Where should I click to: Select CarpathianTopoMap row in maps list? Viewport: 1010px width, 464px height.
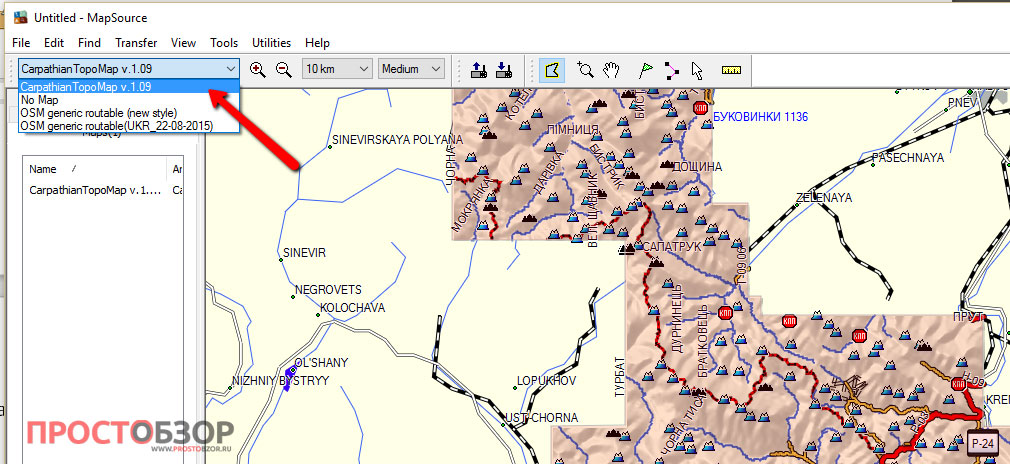pyautogui.click(x=94, y=190)
